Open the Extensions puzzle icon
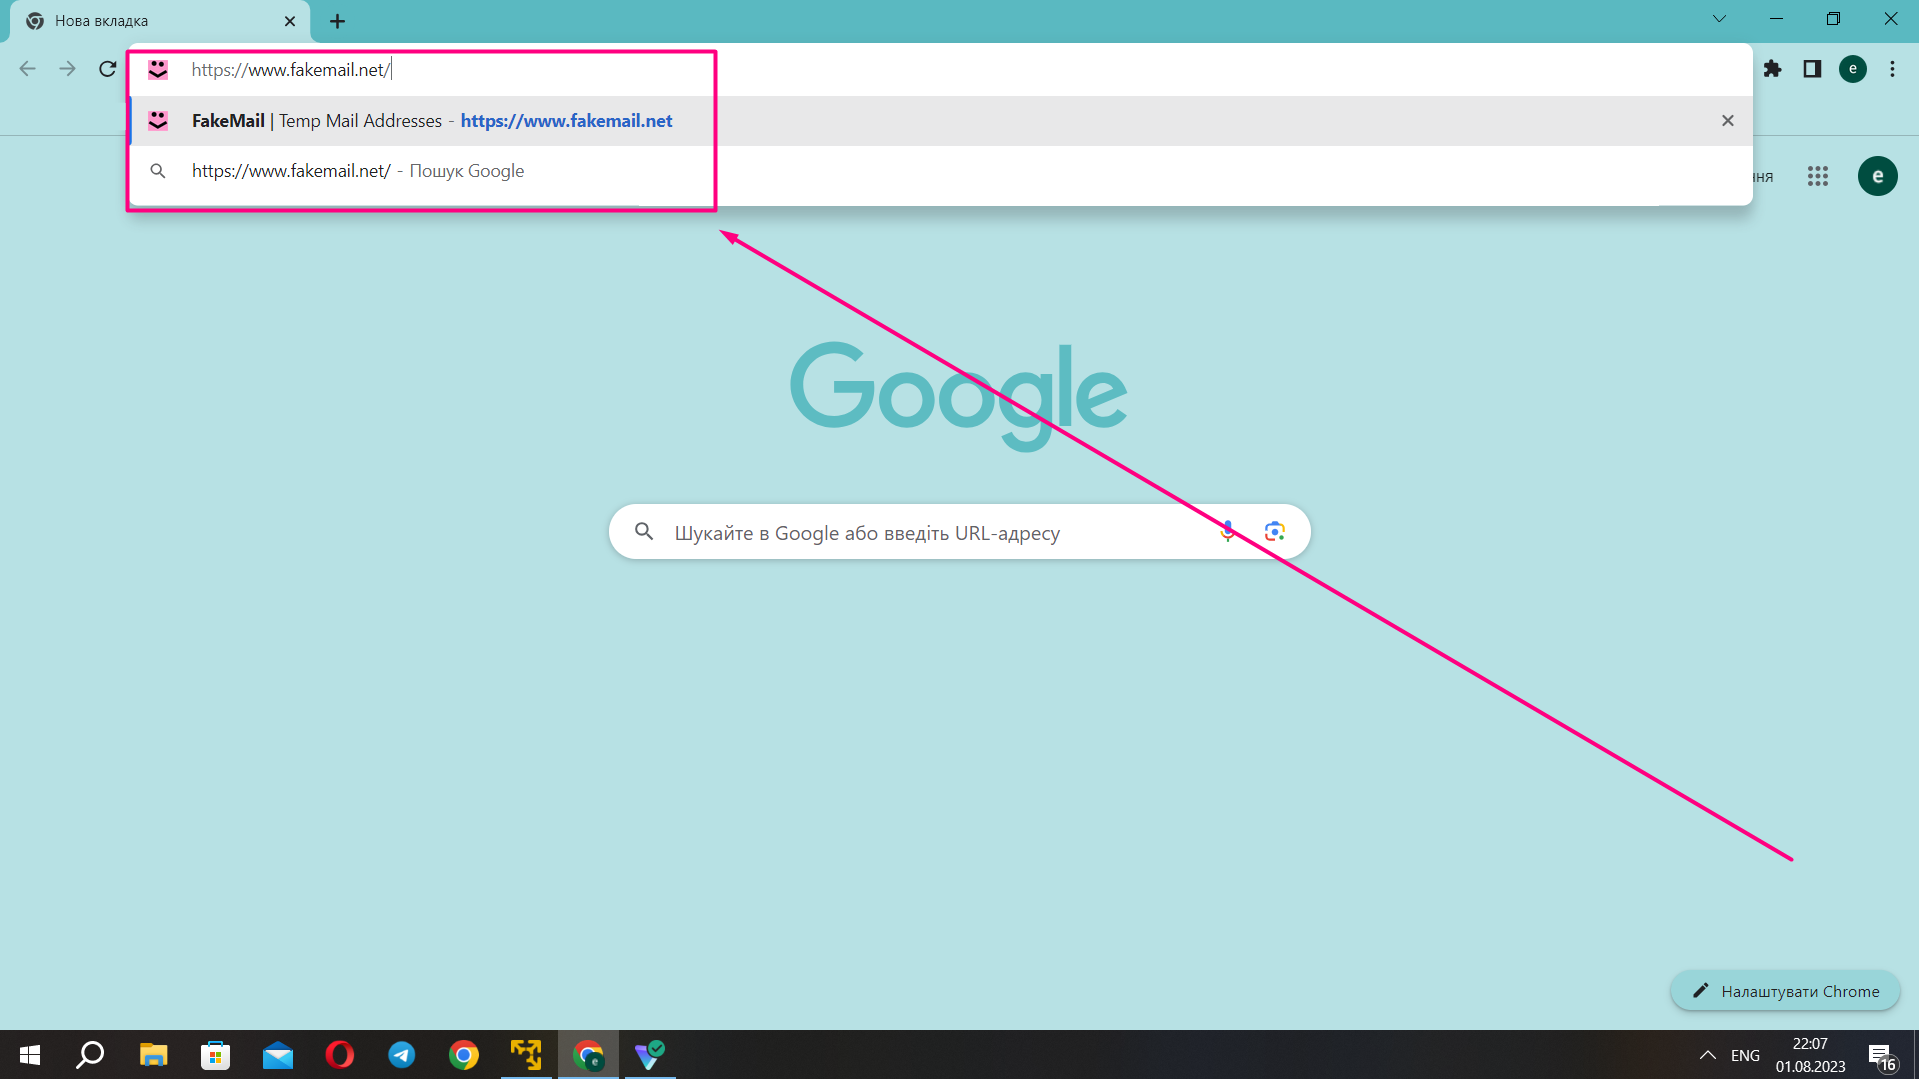1919x1079 pixels. click(x=1772, y=69)
